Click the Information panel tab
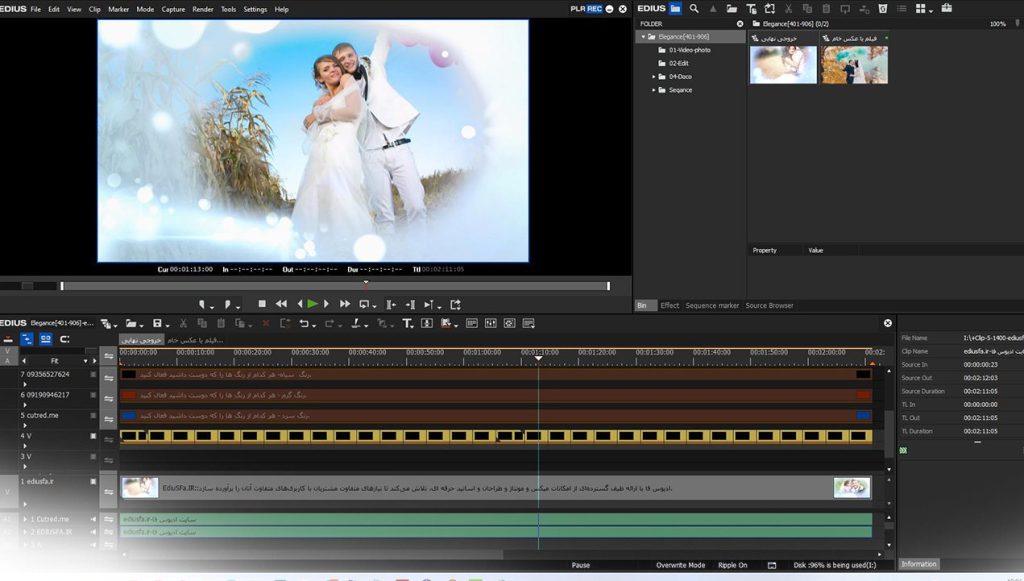Viewport: 1024px width, 581px height. pyautogui.click(x=918, y=564)
